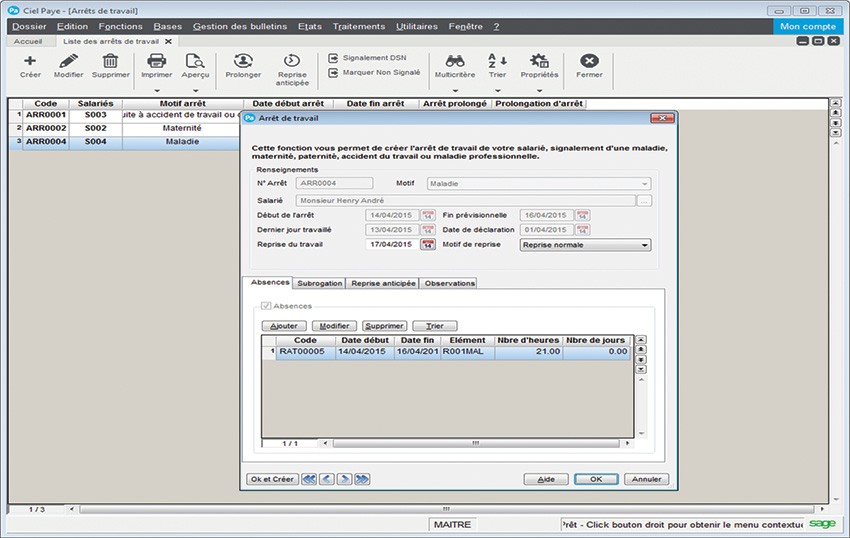Screen dimensions: 850x538
Task: Open the Trier sort dropdown
Action: [x=497, y=89]
